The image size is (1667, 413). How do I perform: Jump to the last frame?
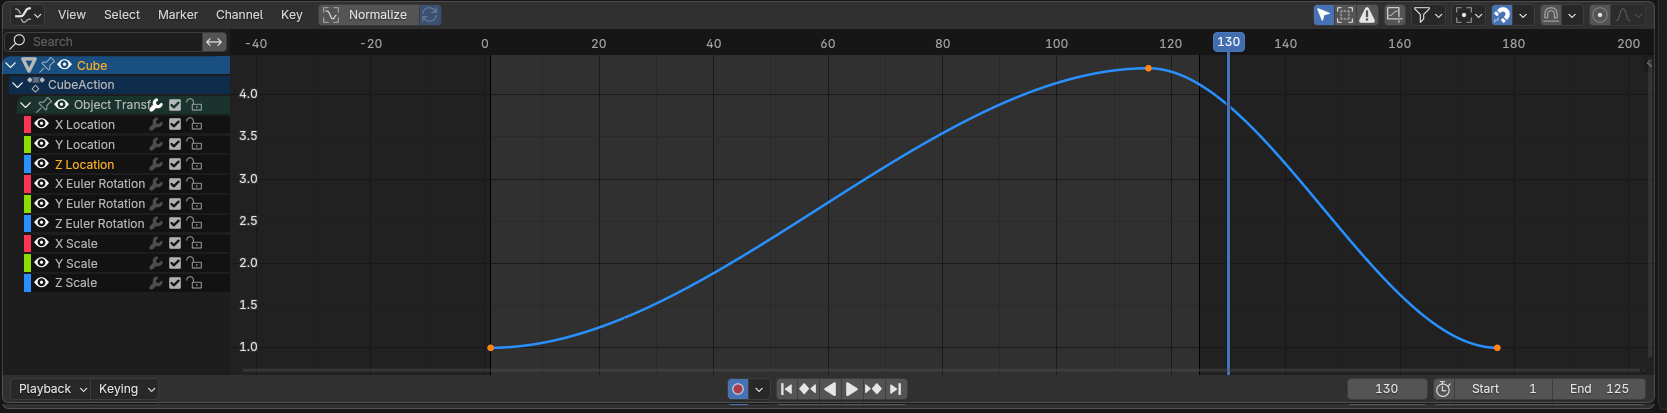click(896, 389)
